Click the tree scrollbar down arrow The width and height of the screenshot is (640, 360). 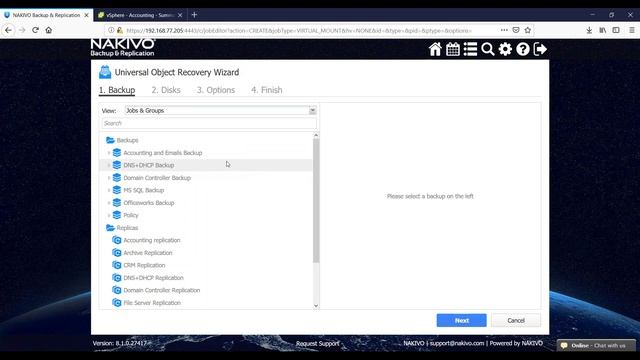coord(316,306)
